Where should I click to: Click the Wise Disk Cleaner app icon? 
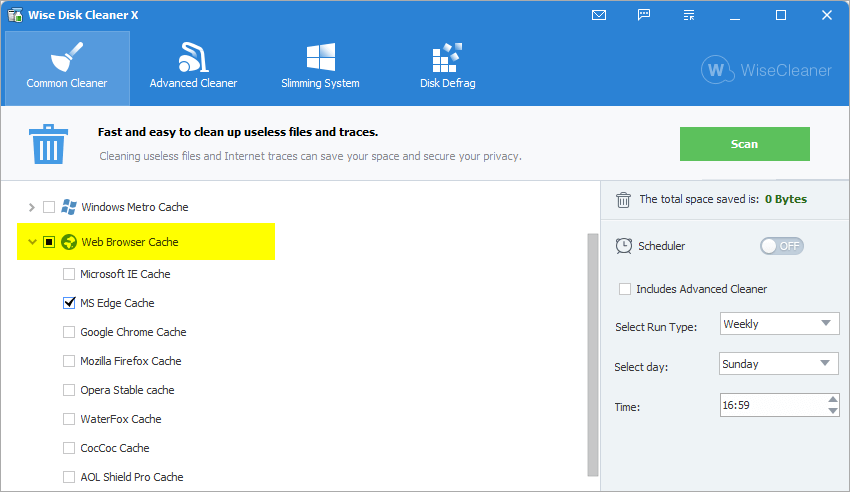click(15, 15)
